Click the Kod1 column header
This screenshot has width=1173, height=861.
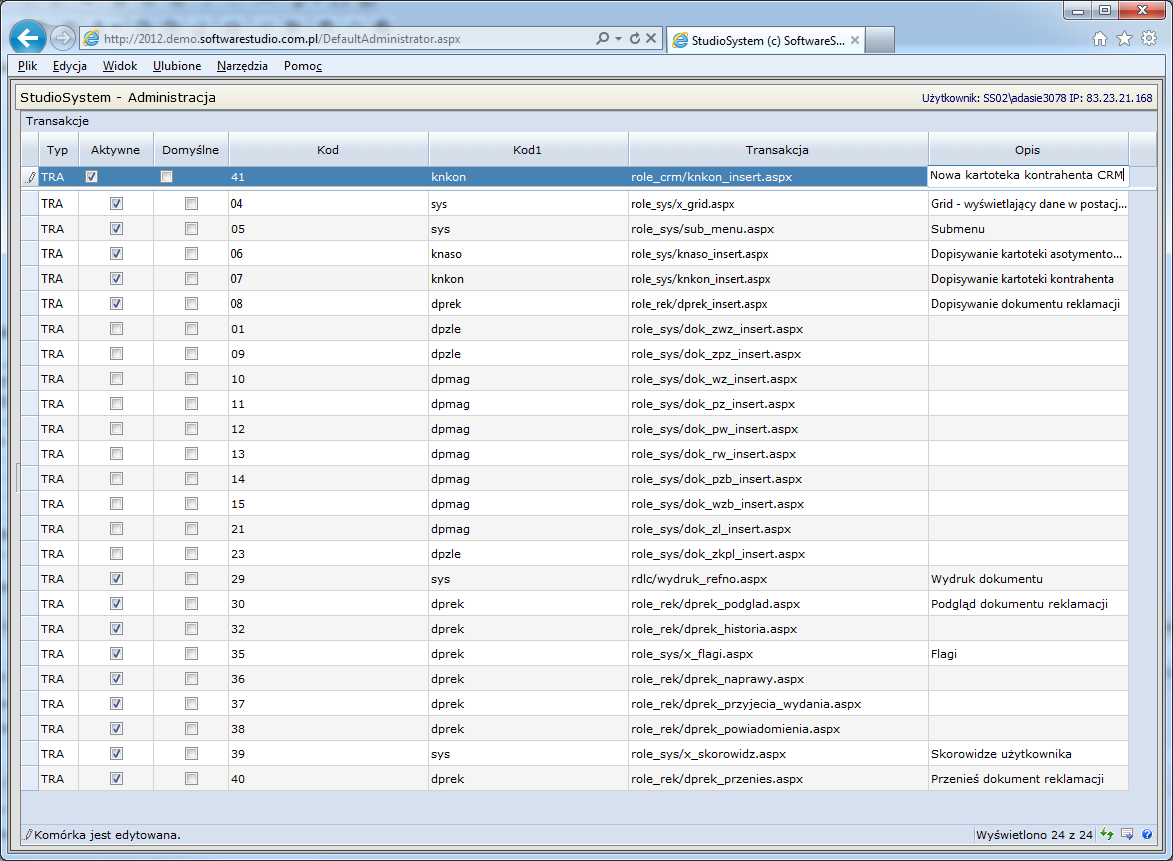(527, 150)
